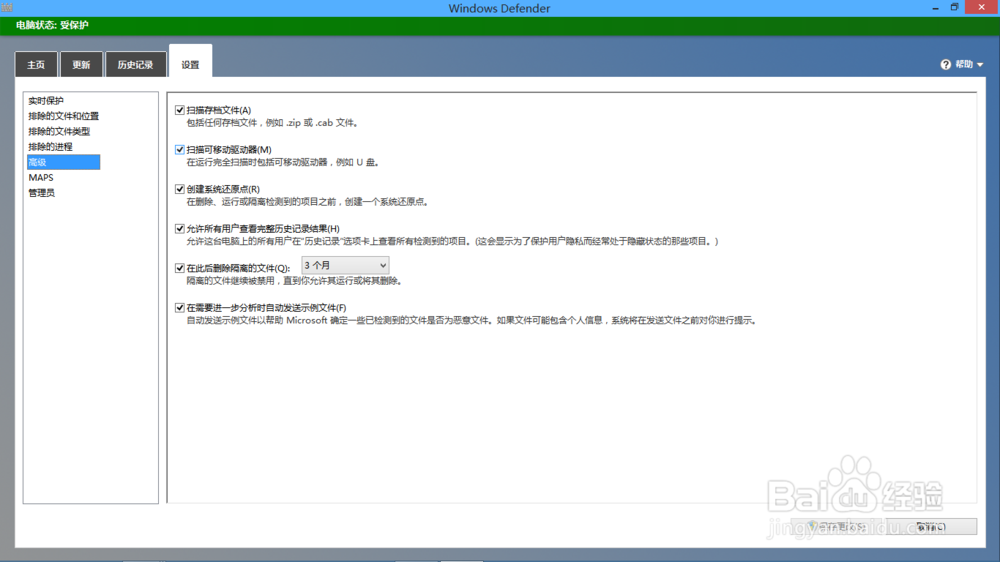1000x562 pixels.
Task: Restore down the Windows Defender window
Action: 955,8
